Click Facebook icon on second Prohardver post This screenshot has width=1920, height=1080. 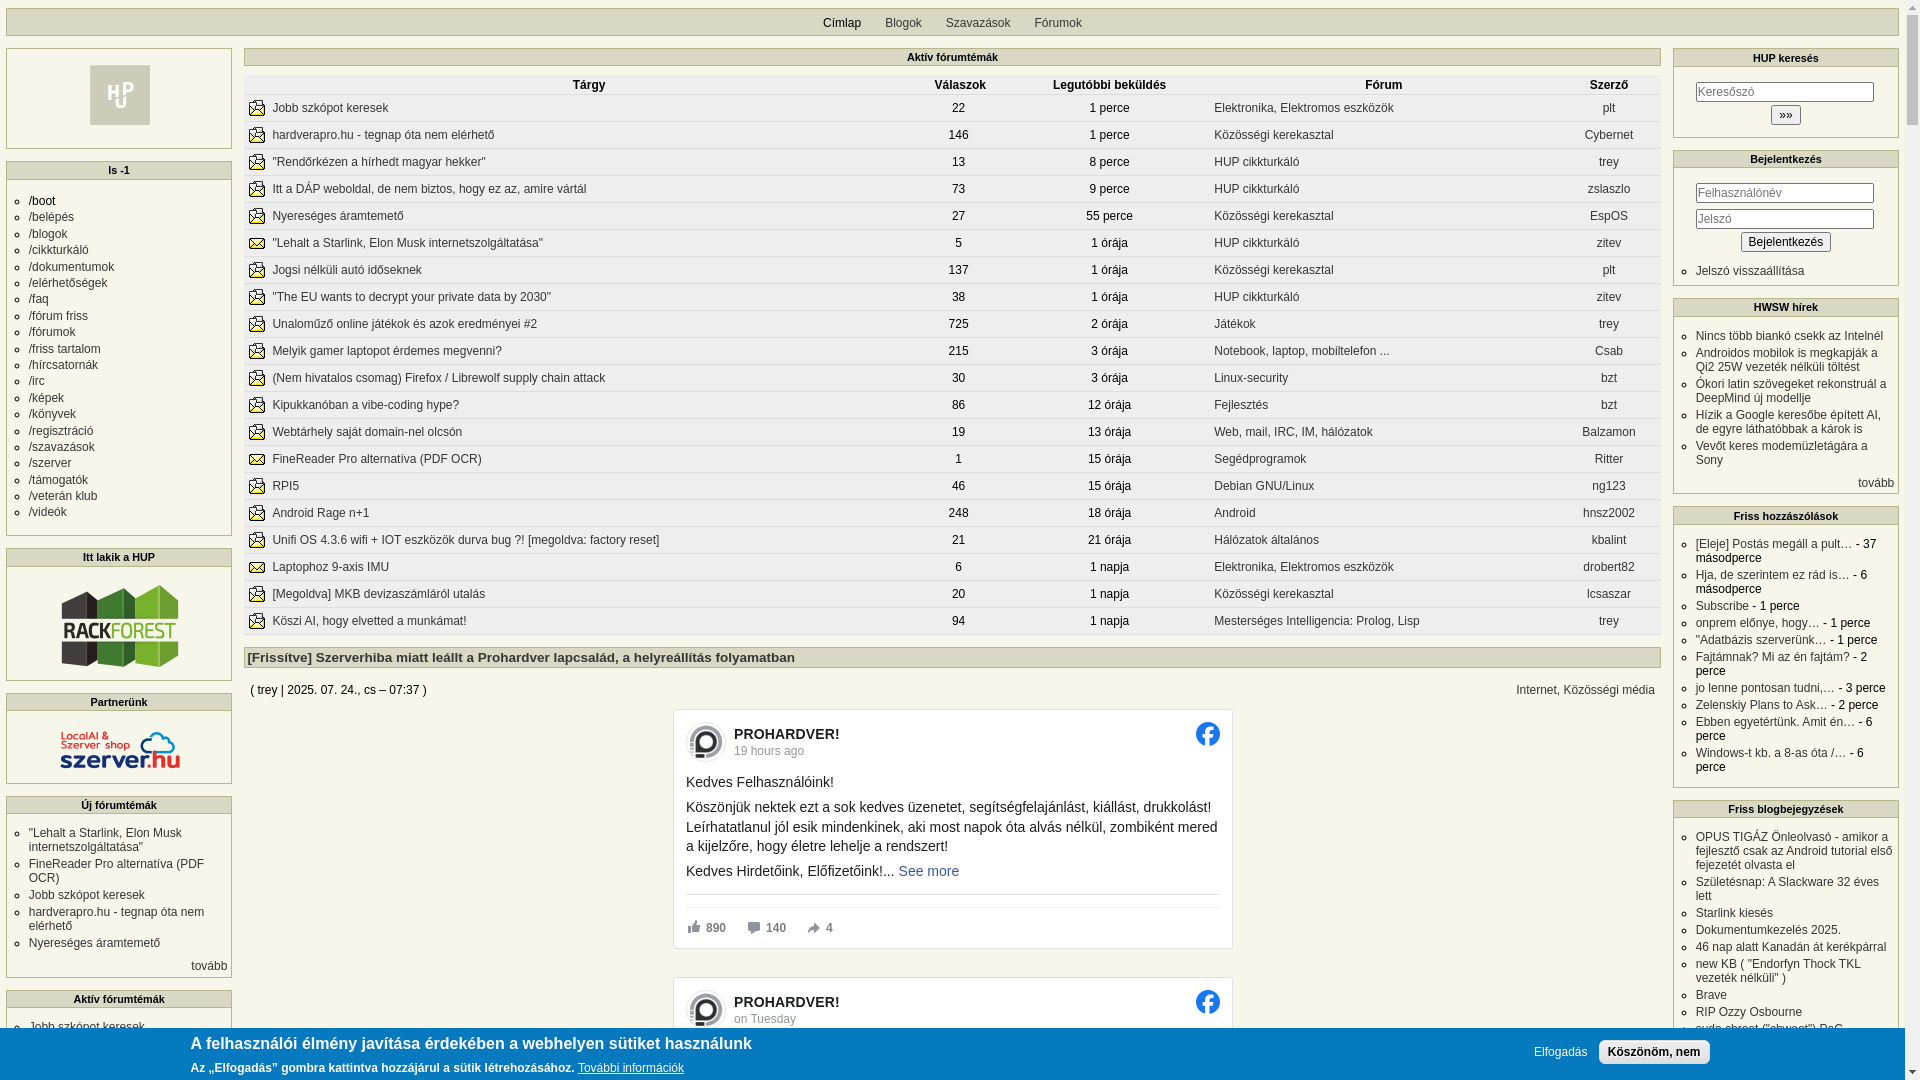coord(1207,1002)
